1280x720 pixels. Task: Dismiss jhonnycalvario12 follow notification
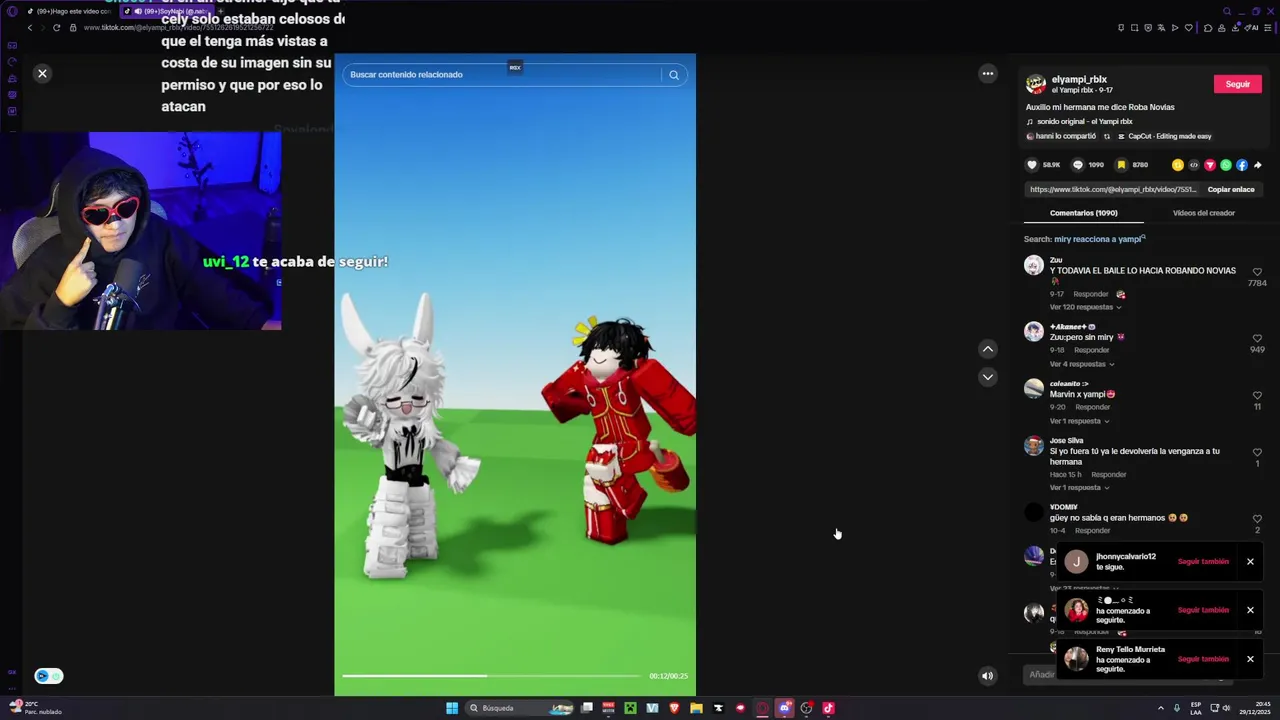tap(1250, 562)
